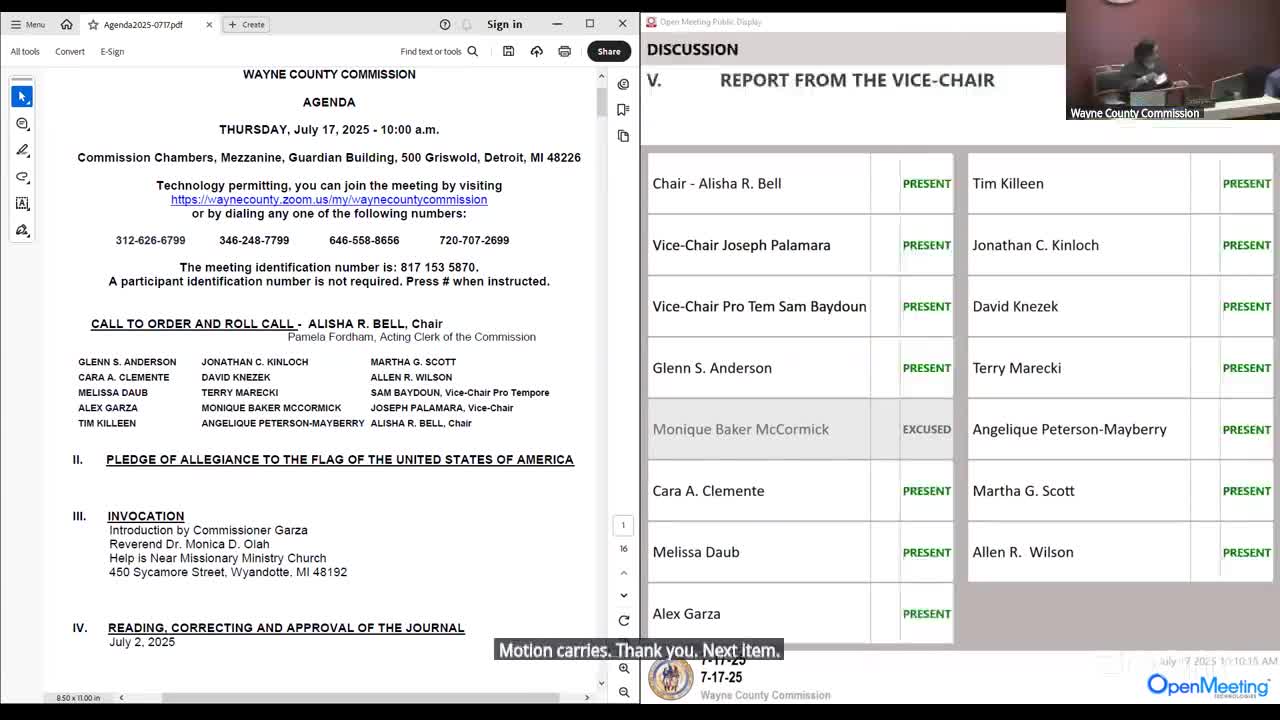Zoom in on the PDF page
1280x720 pixels.
(x=623, y=668)
